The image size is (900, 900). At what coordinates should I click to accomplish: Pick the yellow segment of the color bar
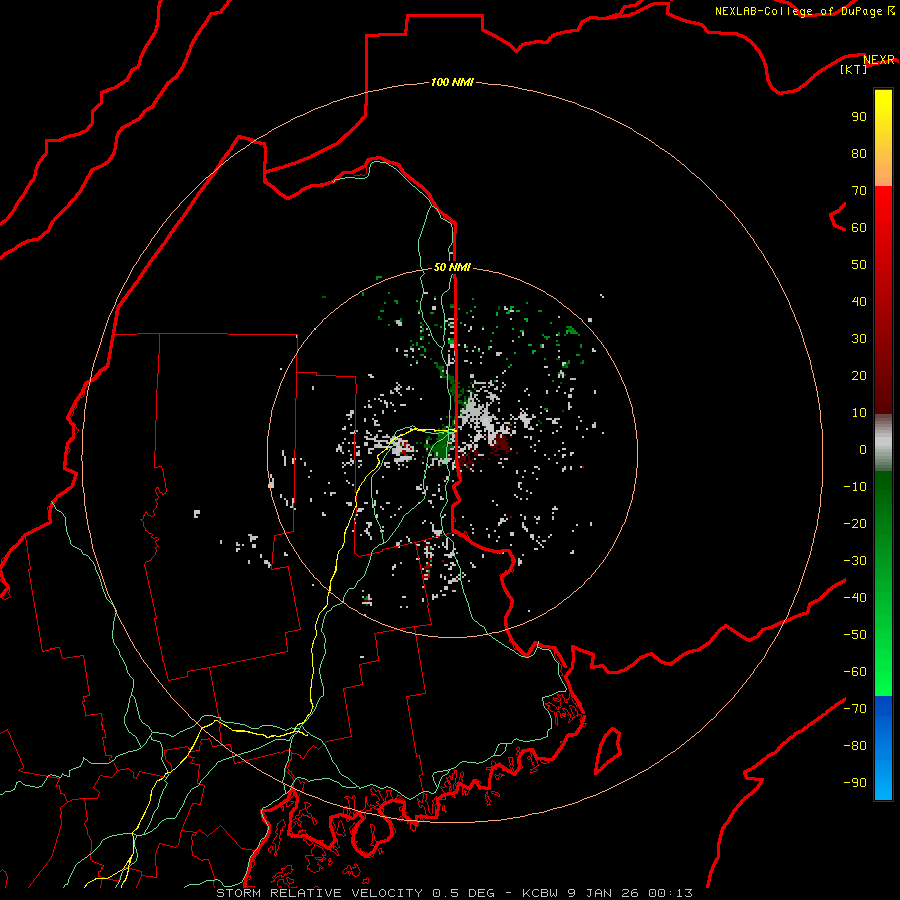883,138
